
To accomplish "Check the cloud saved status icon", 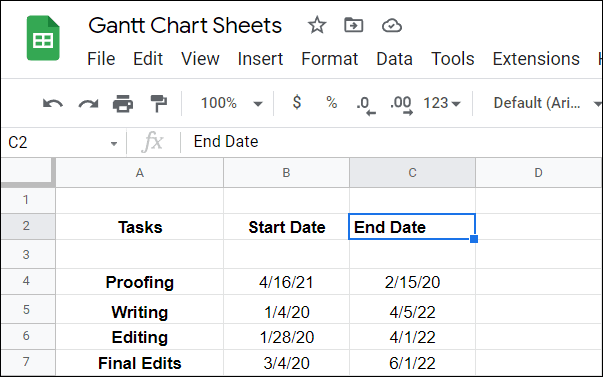I will (x=391, y=26).
